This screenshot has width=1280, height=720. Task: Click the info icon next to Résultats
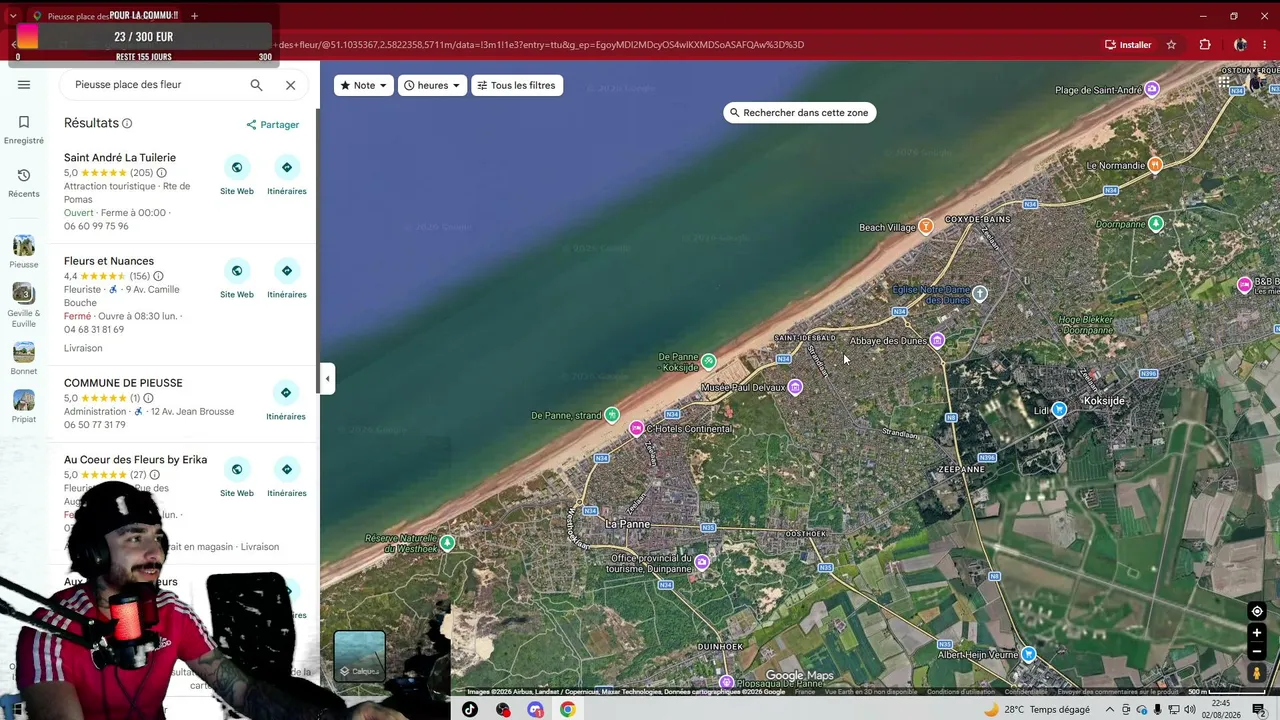click(x=127, y=123)
